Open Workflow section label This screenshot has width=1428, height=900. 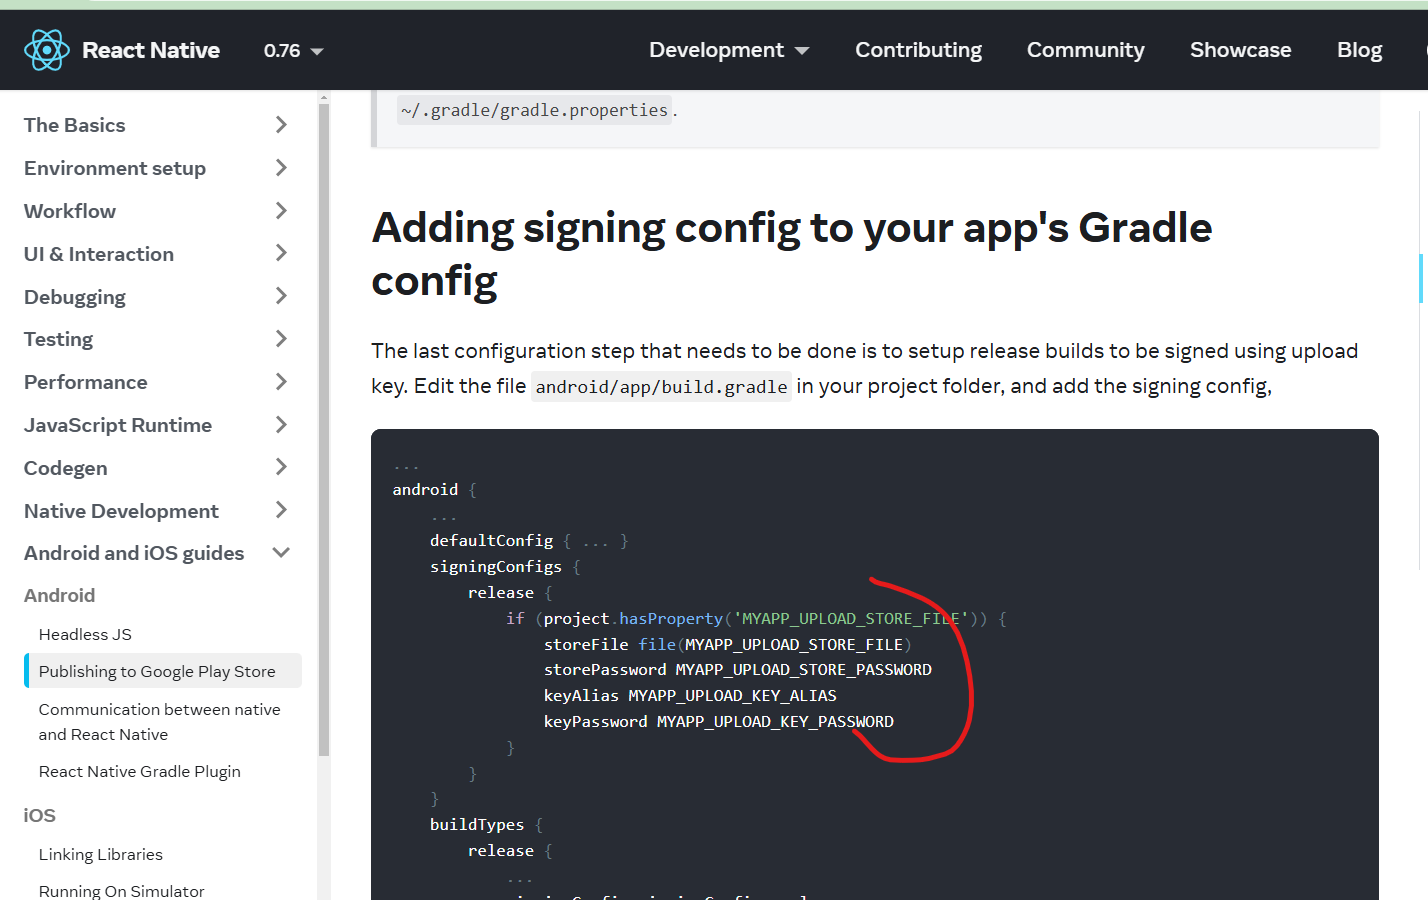click(70, 211)
